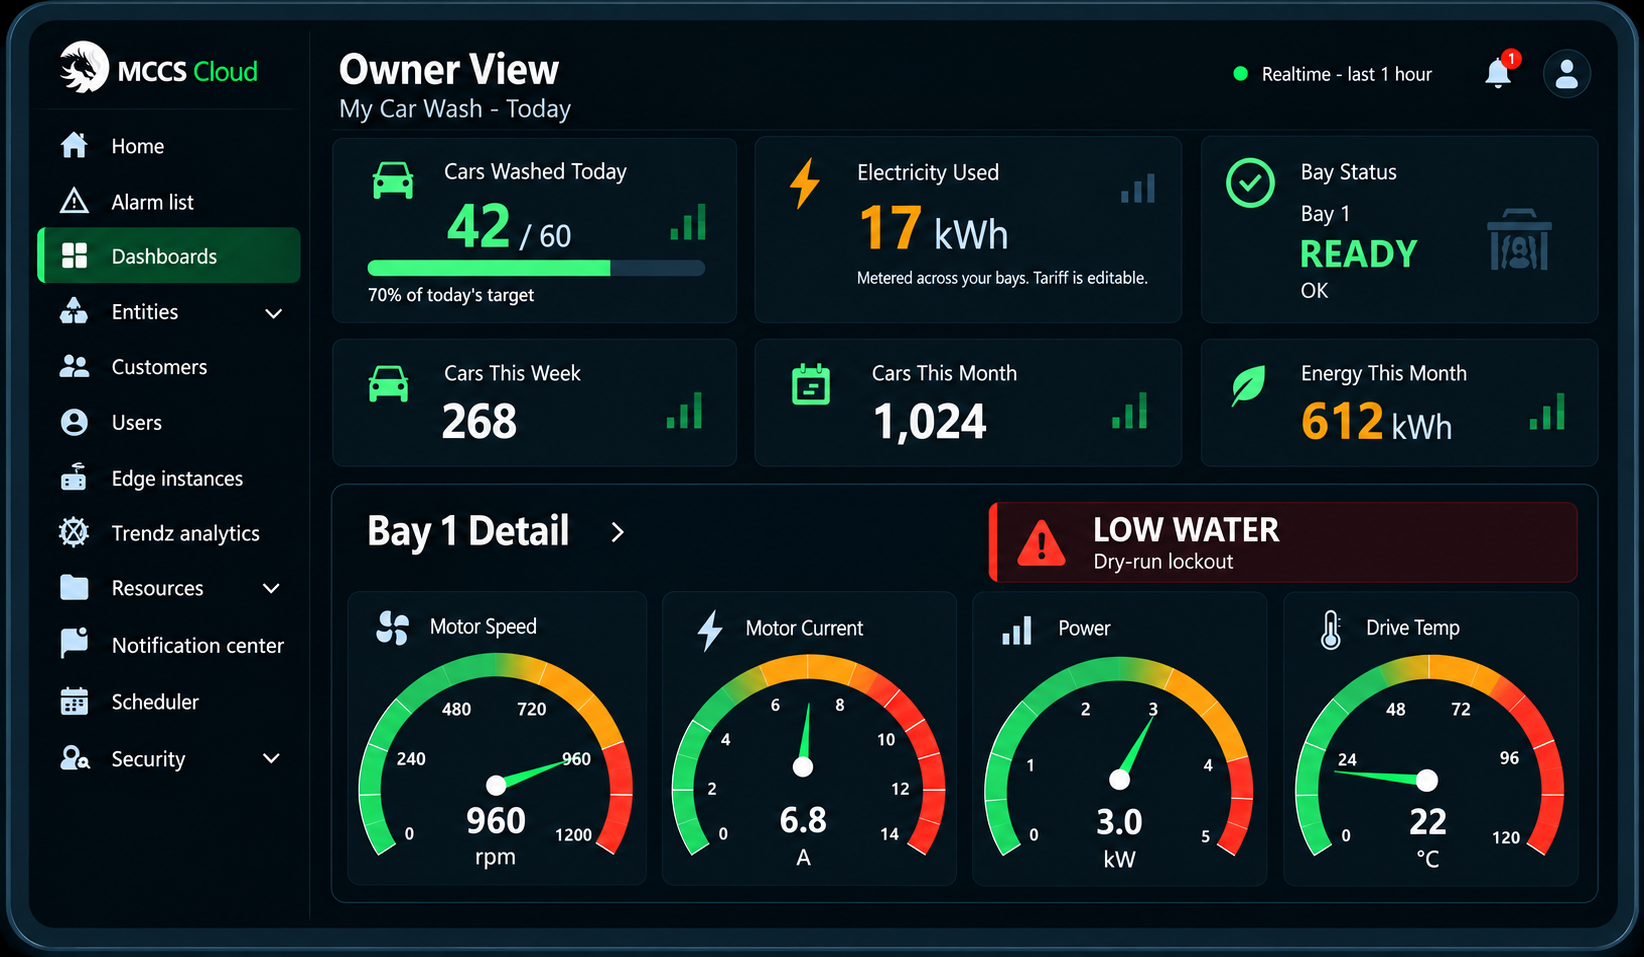The image size is (1644, 957).
Task: Click the Realtime - last 1 hour selector
Action: click(1333, 74)
